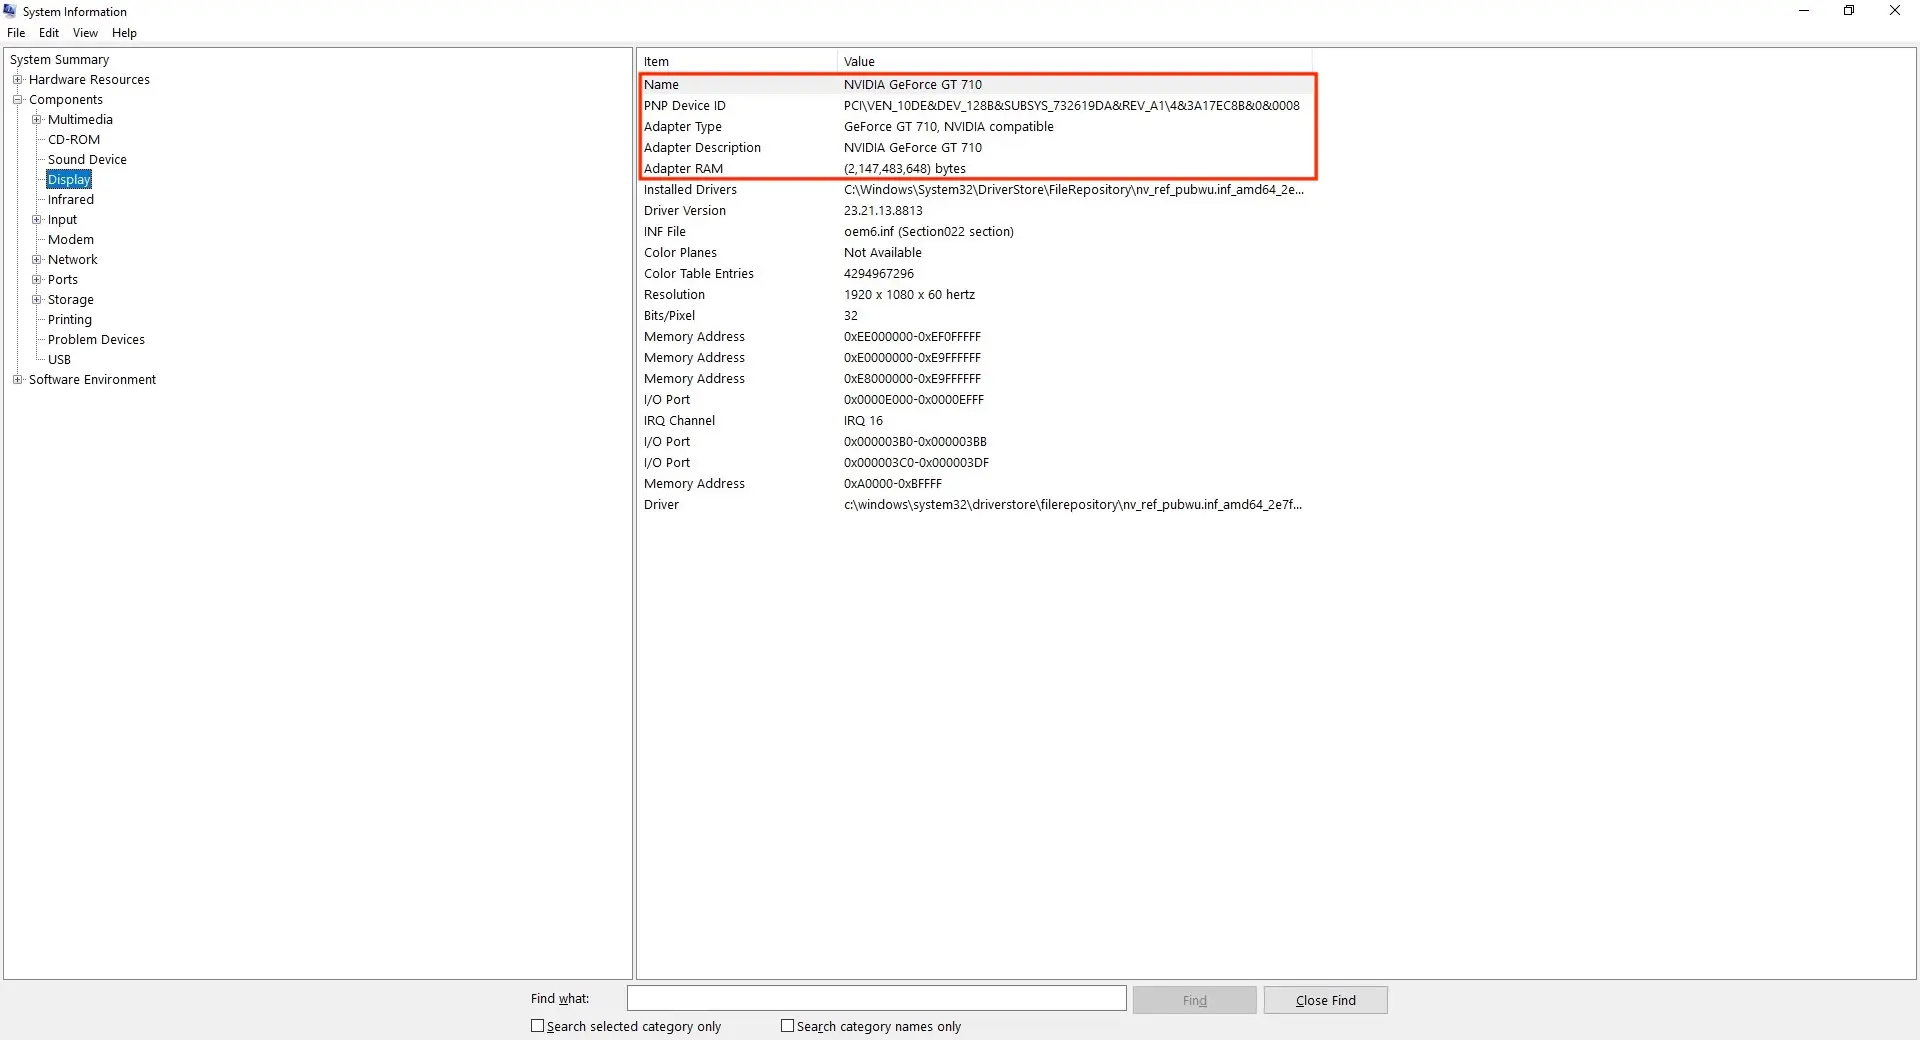
Task: Select the IRQ Channel row
Action: click(x=976, y=421)
